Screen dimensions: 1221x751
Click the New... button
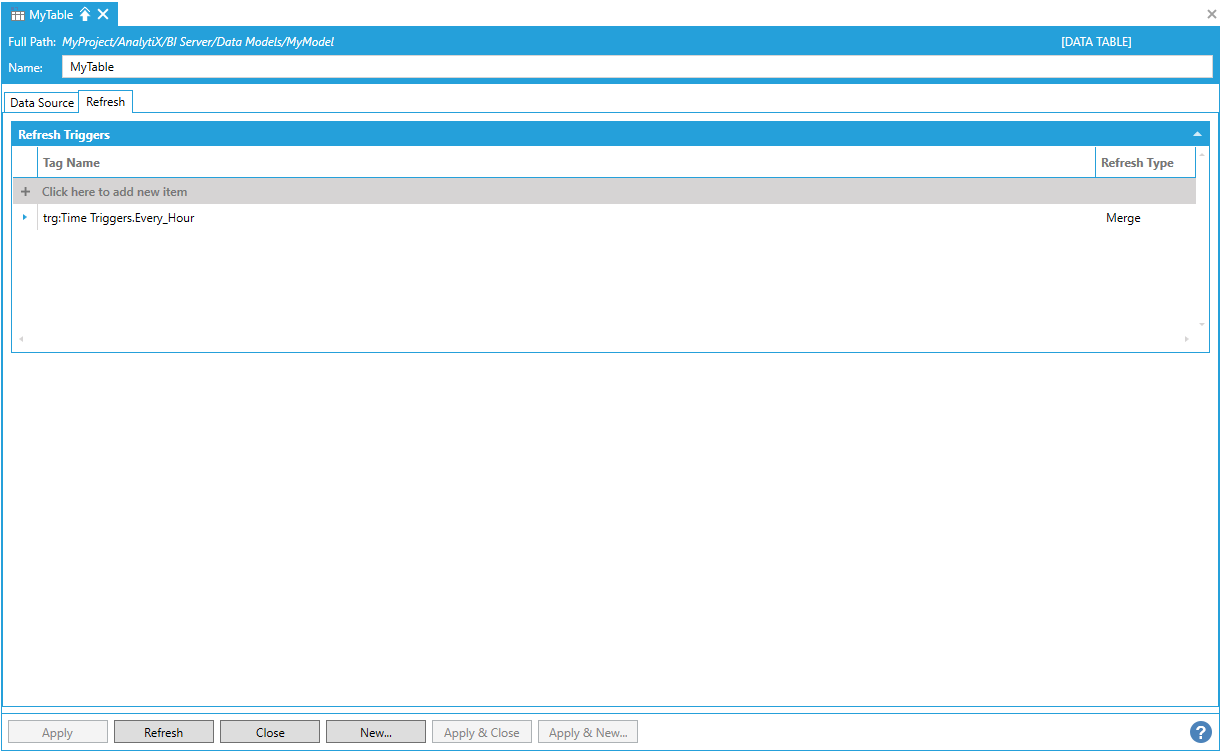[x=376, y=732]
